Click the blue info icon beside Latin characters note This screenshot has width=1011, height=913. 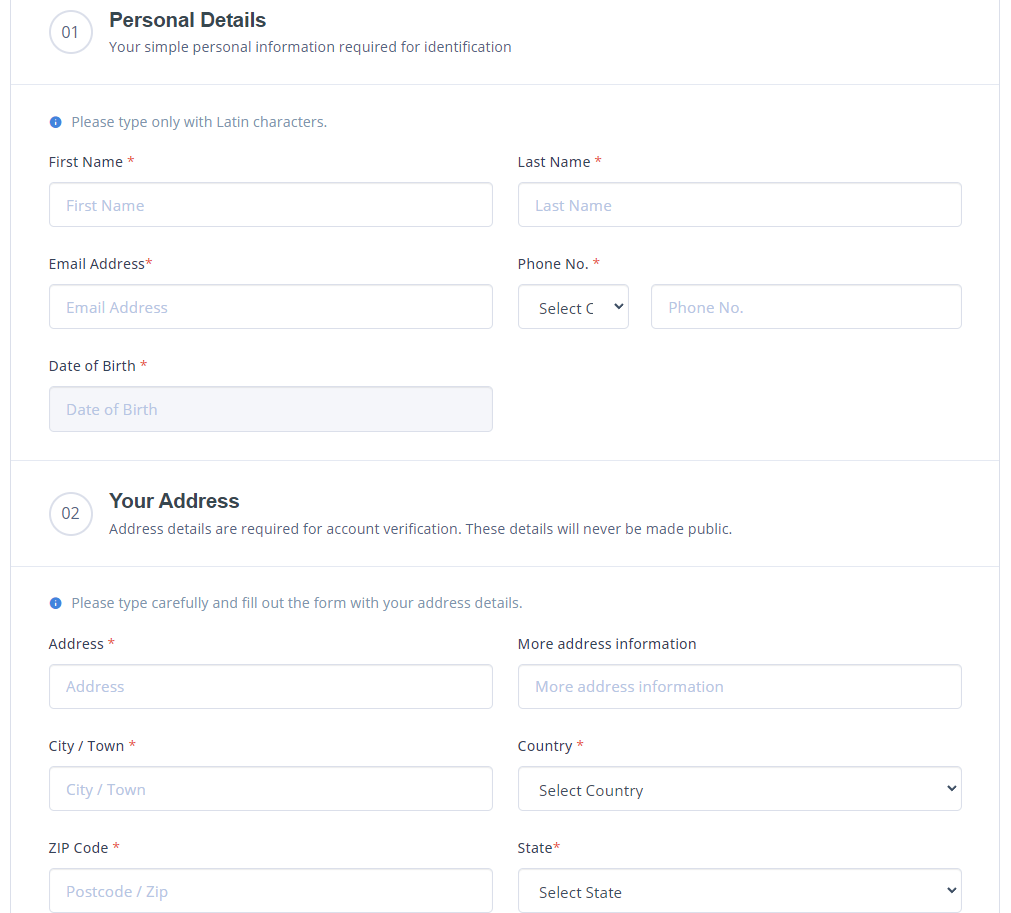[x=55, y=122]
